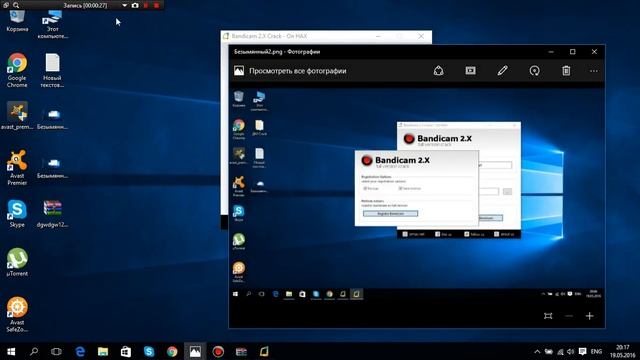The image size is (640, 360).
Task: Open Chrome from the taskbar
Action: coord(172,351)
